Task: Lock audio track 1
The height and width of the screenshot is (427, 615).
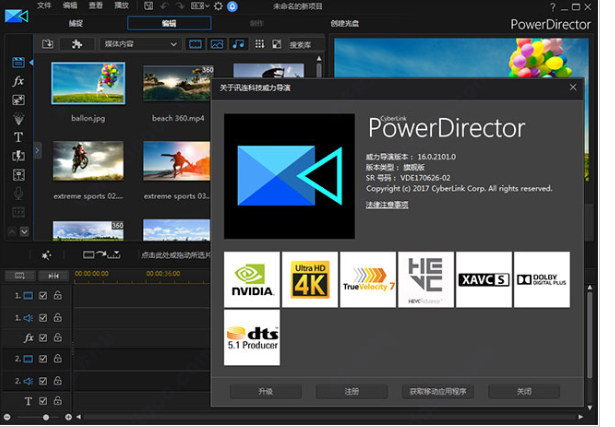Action: tap(58, 317)
